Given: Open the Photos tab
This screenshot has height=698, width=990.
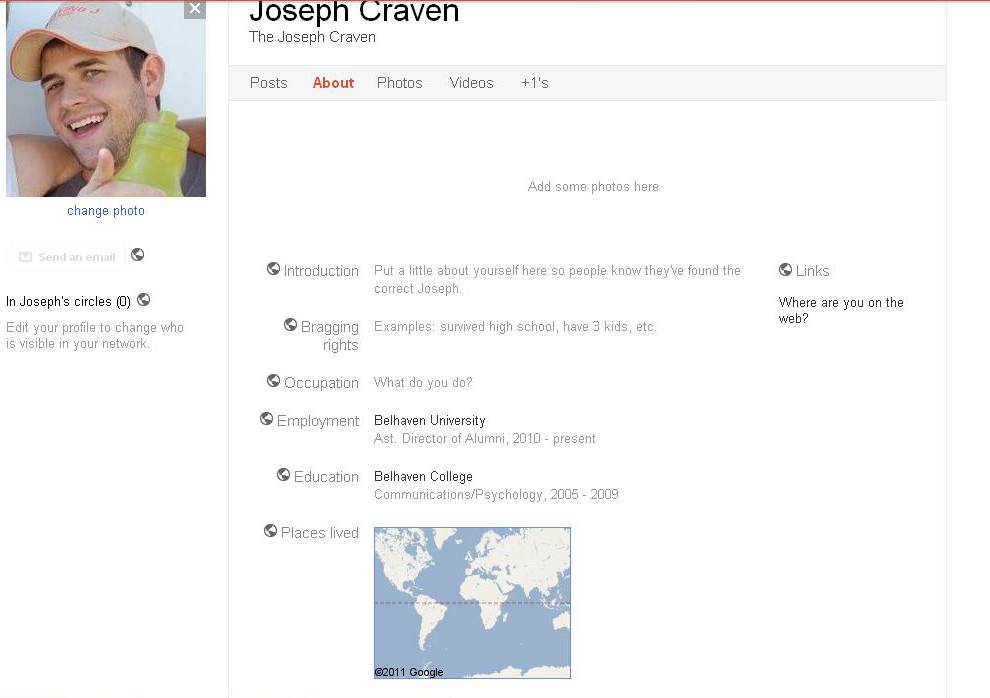Looking at the screenshot, I should click(399, 83).
